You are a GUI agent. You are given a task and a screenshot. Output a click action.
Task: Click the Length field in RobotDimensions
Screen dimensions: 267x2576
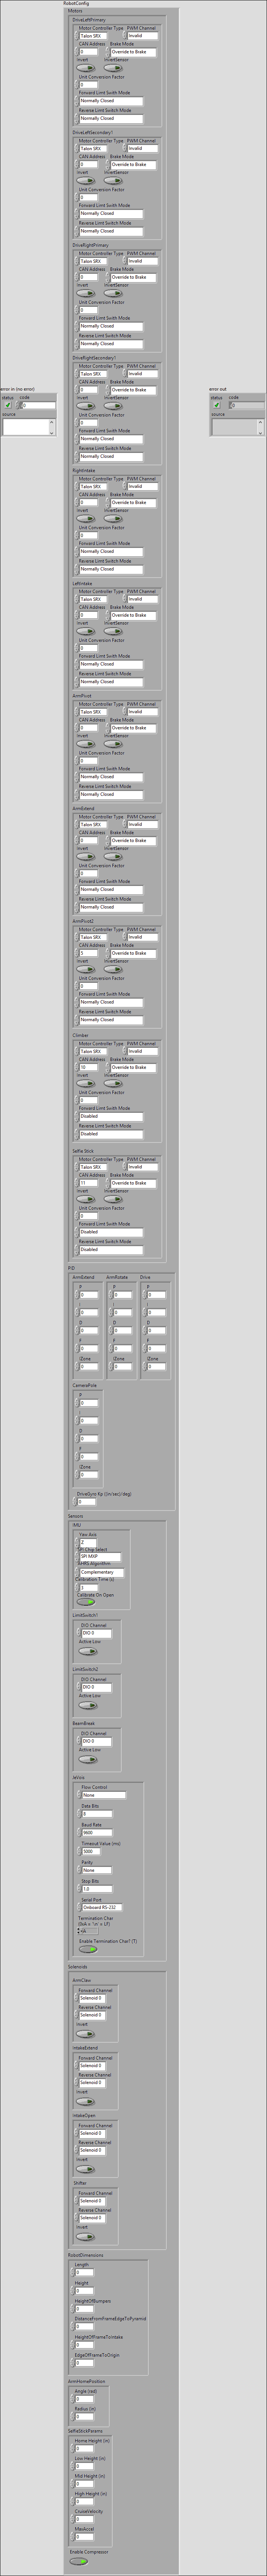(x=85, y=2272)
